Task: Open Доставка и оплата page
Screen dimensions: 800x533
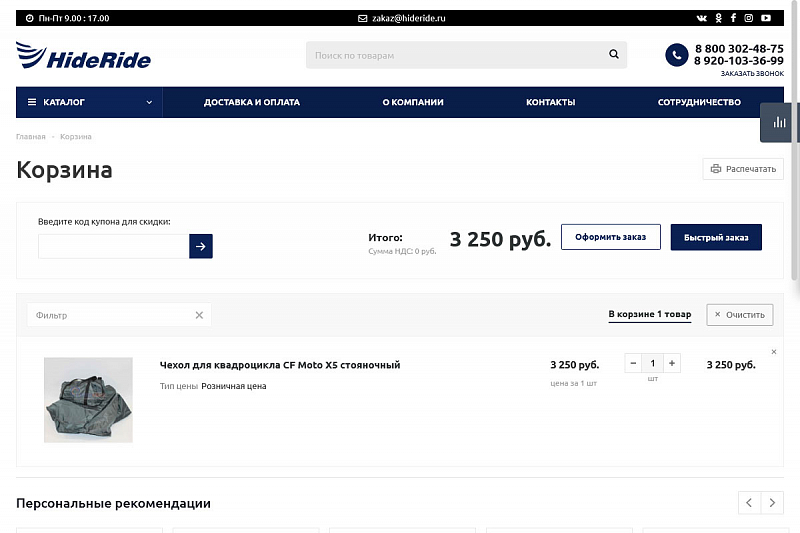Action: [x=252, y=102]
